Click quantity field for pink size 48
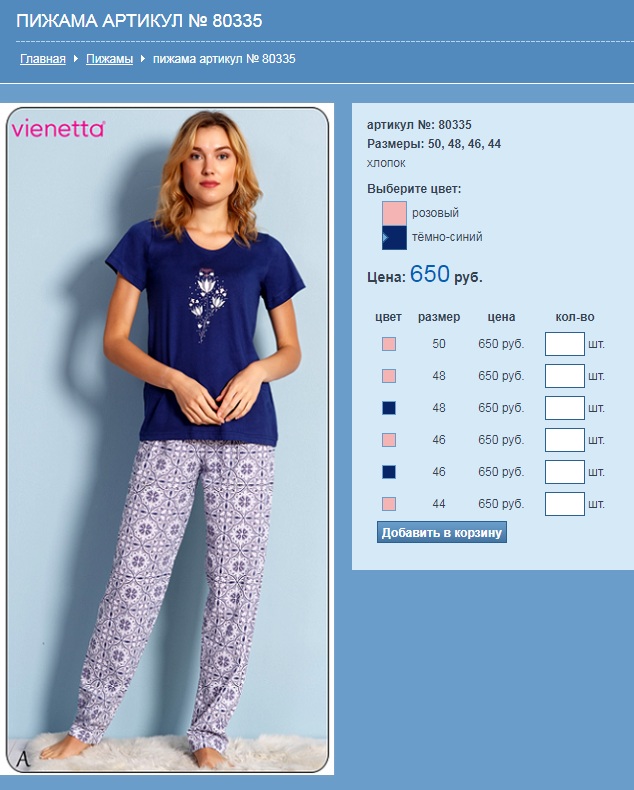Screen dimensions: 634x790 pyautogui.click(x=564, y=376)
